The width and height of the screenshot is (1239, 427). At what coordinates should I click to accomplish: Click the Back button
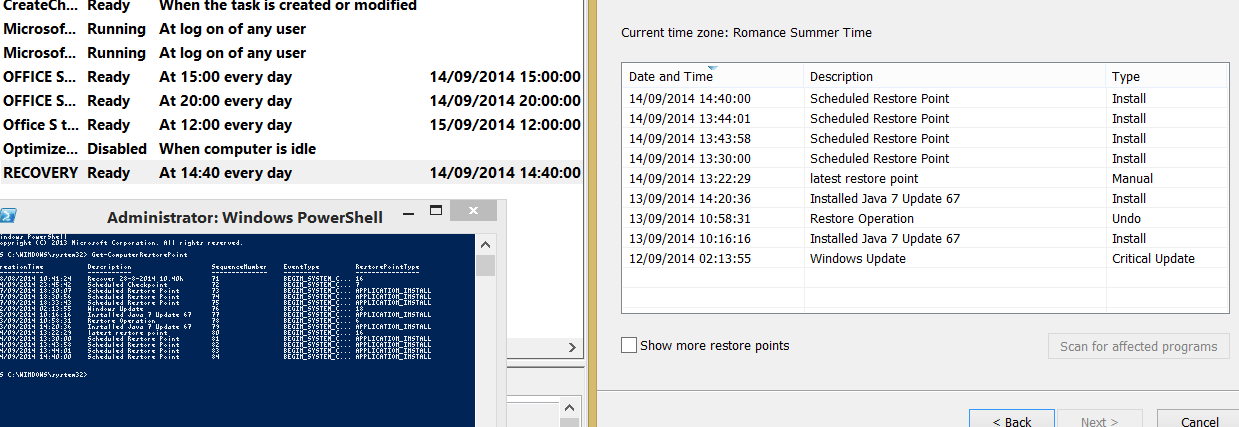click(1011, 420)
